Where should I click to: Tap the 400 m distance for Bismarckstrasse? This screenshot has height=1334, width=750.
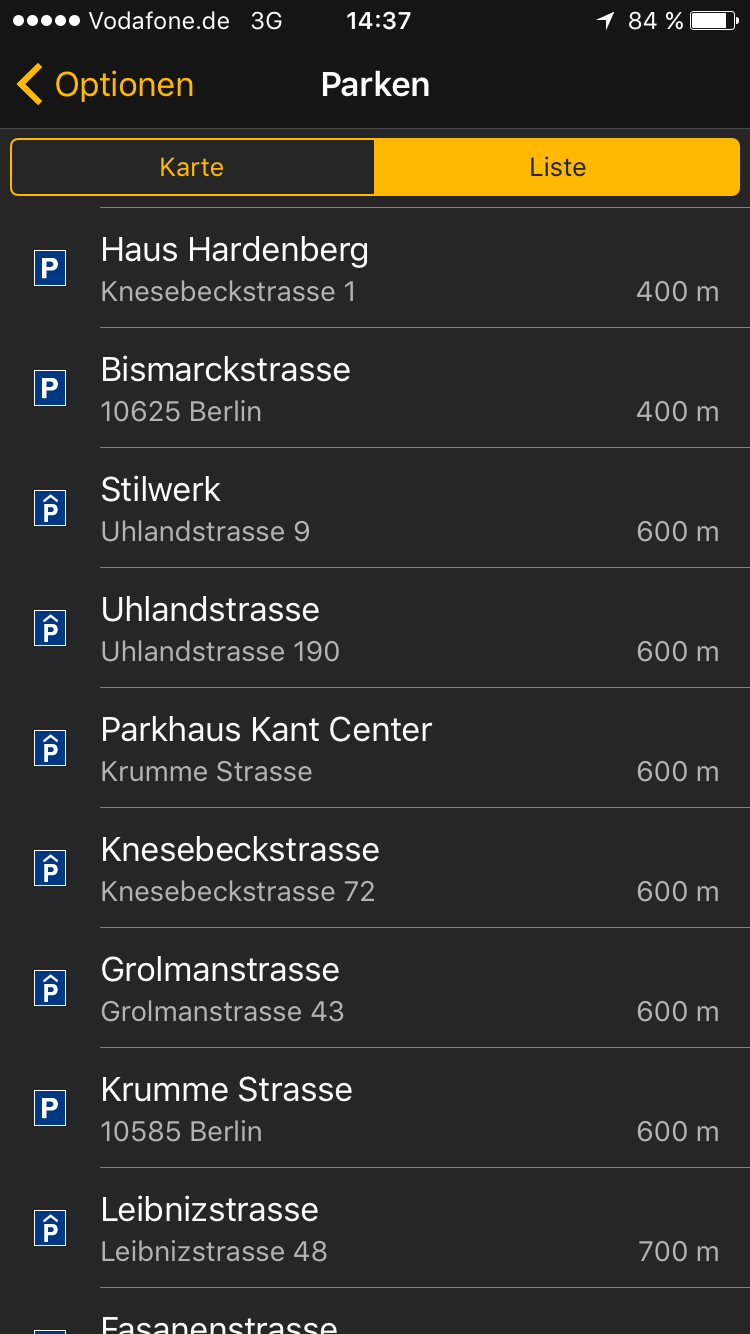(677, 411)
